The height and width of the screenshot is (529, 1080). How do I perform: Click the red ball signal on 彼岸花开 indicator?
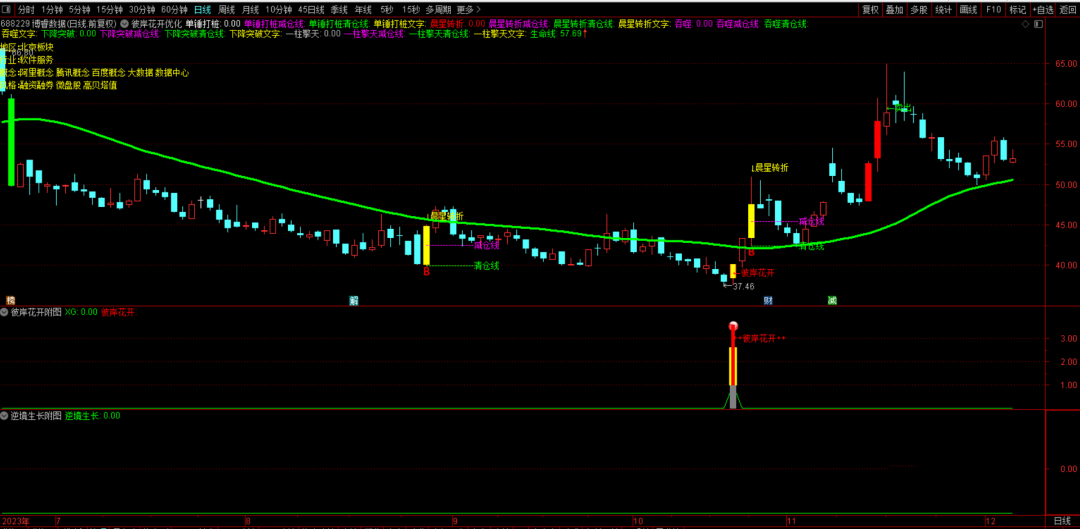pos(733,327)
